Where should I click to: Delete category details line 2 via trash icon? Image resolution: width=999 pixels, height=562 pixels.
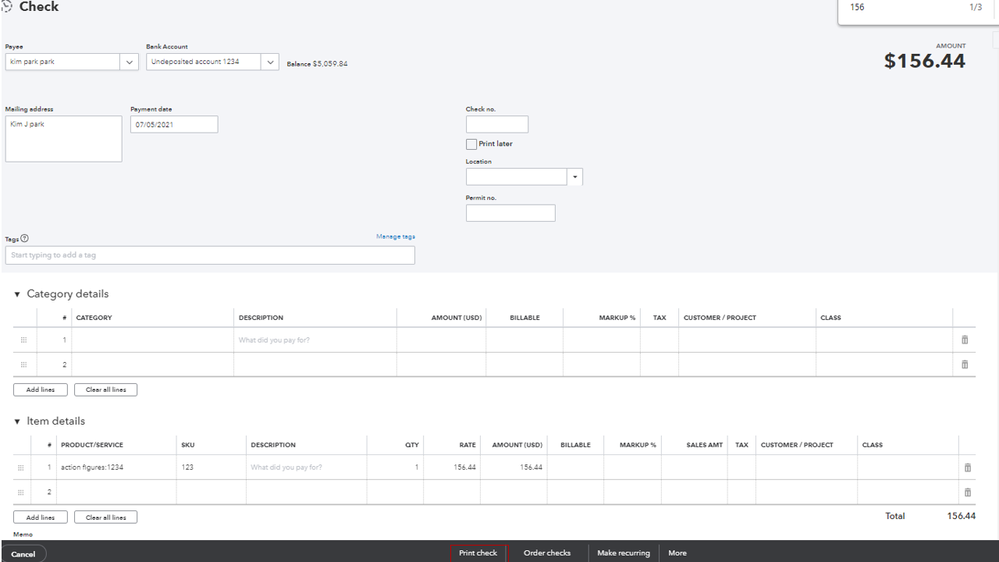pos(965,364)
